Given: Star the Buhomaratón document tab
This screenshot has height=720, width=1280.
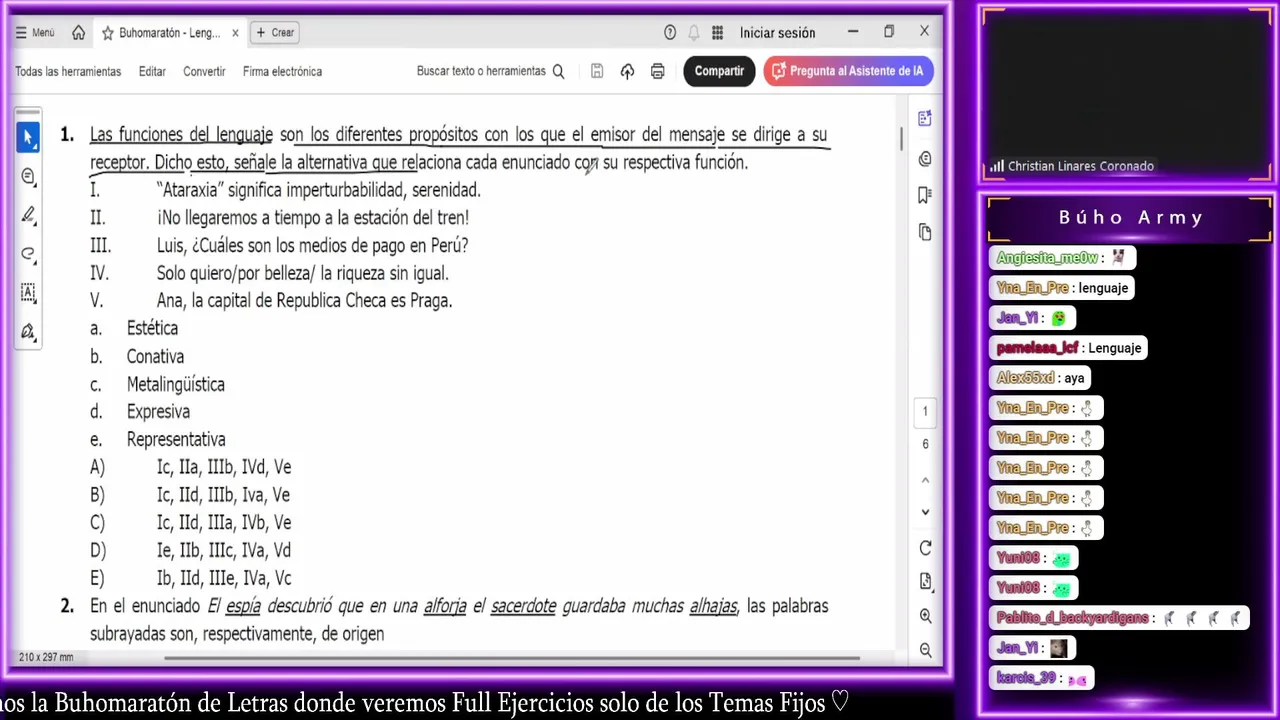Looking at the screenshot, I should pos(107,33).
